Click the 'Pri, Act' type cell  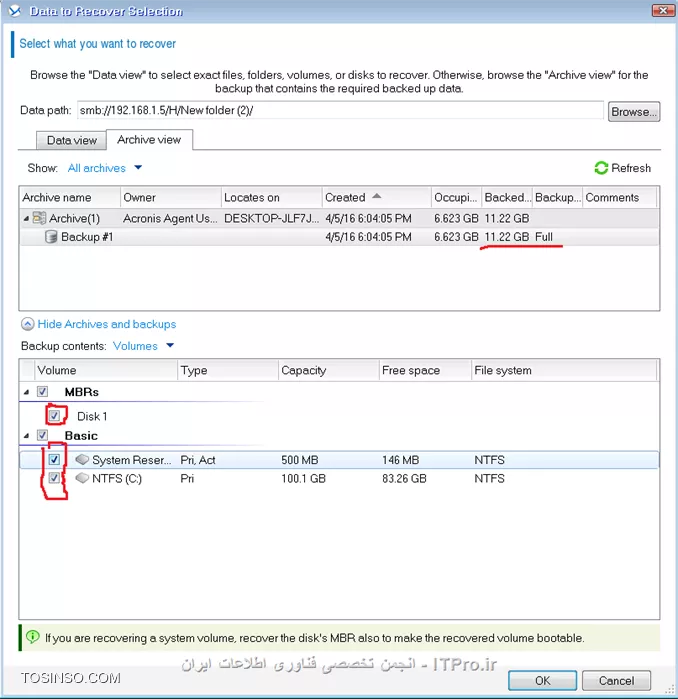197,460
